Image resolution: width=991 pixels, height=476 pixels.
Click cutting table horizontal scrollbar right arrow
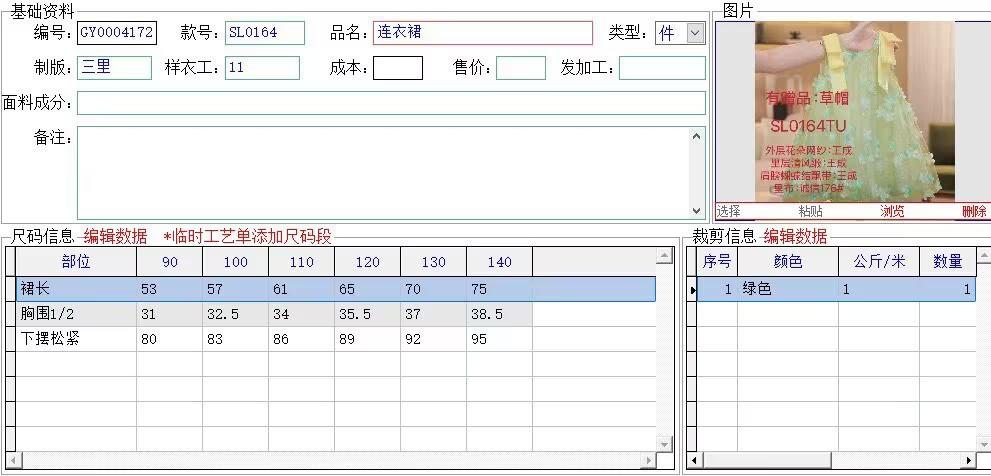[969, 460]
